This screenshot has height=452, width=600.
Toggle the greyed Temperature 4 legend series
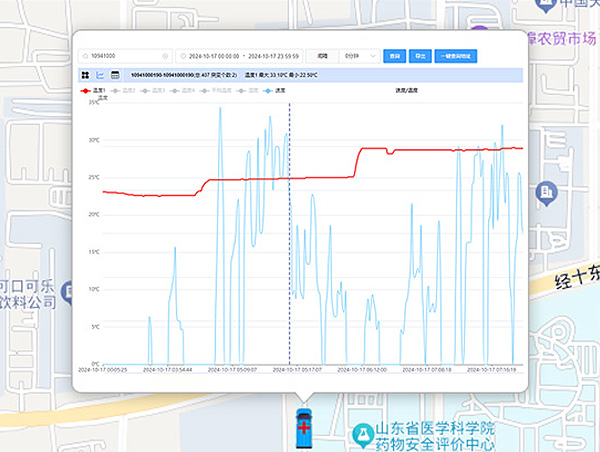click(x=183, y=91)
